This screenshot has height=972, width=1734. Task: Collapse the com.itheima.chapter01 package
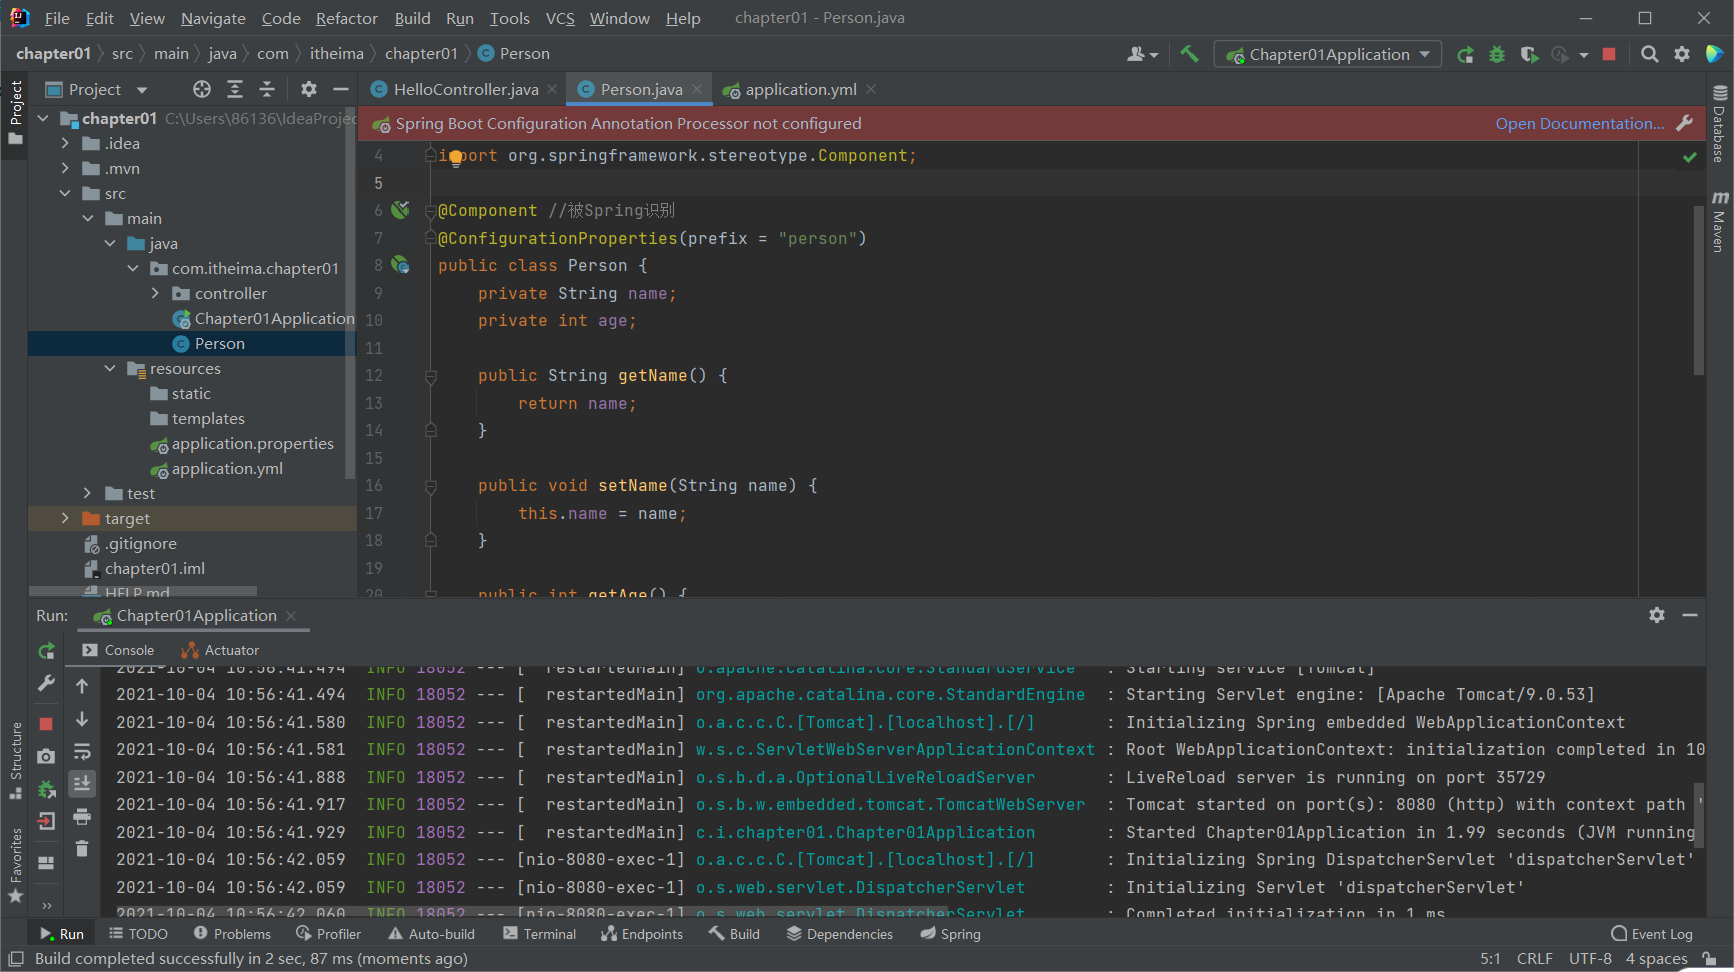(133, 268)
